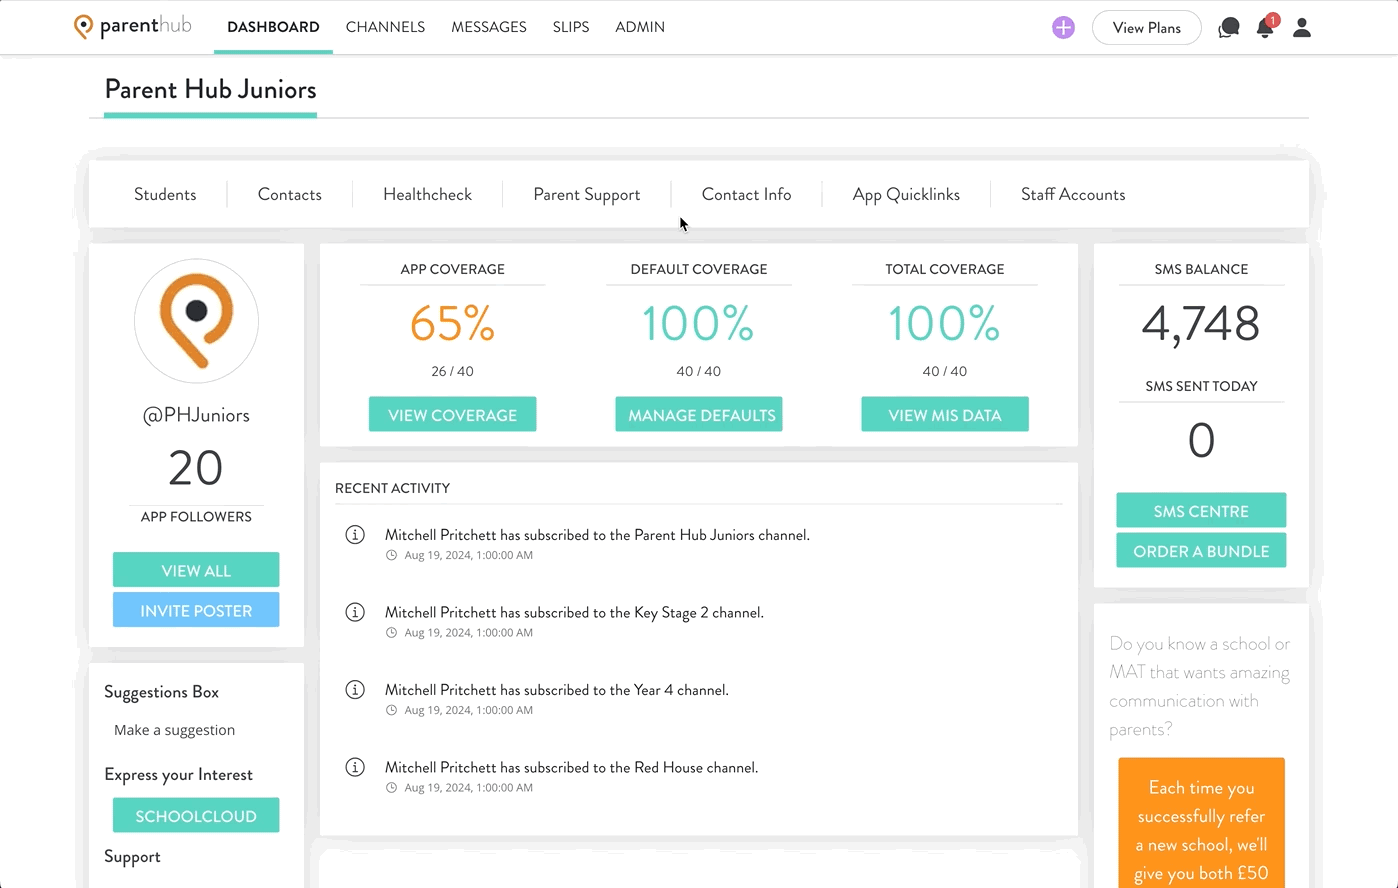
Task: Click the Parent Hub logo in the navbar
Action: coord(131,27)
